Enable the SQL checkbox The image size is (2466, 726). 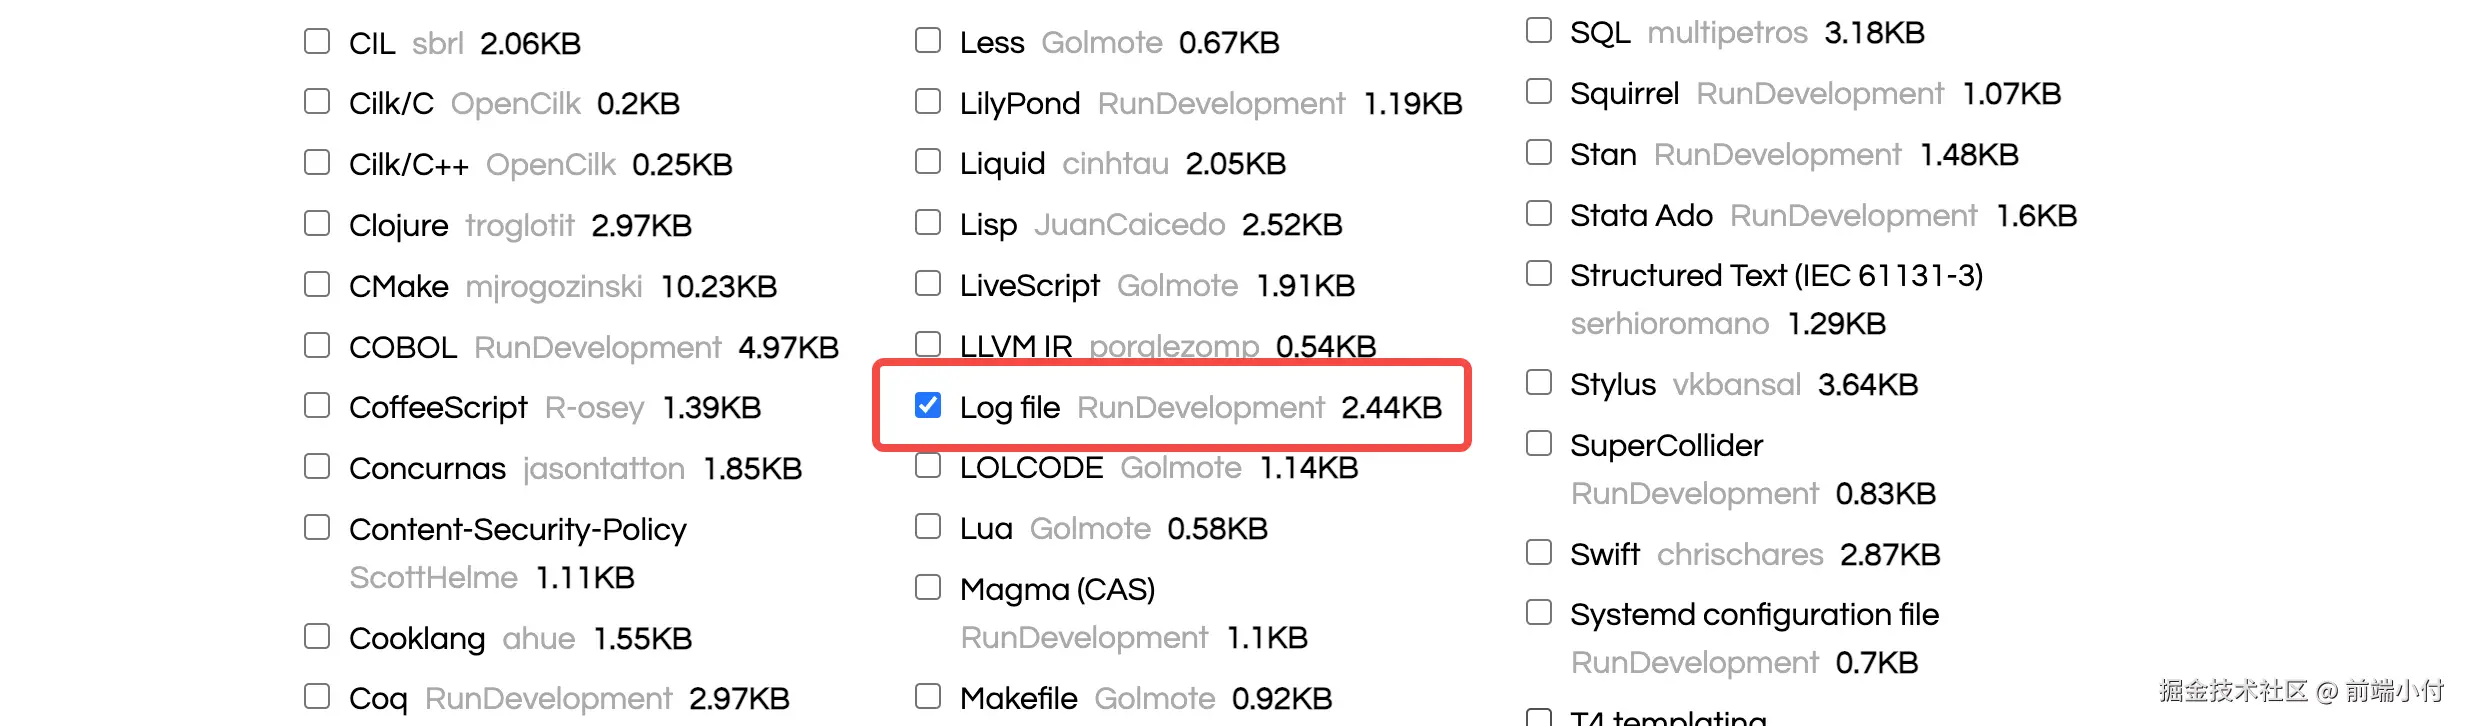coord(1539,31)
